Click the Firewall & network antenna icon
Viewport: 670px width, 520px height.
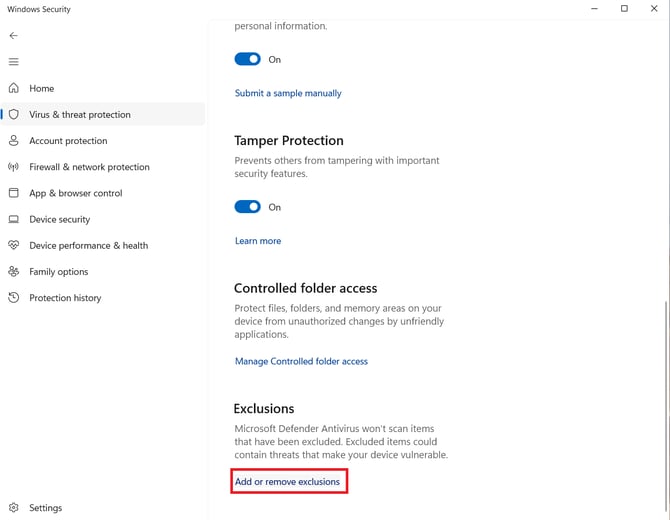[14, 167]
